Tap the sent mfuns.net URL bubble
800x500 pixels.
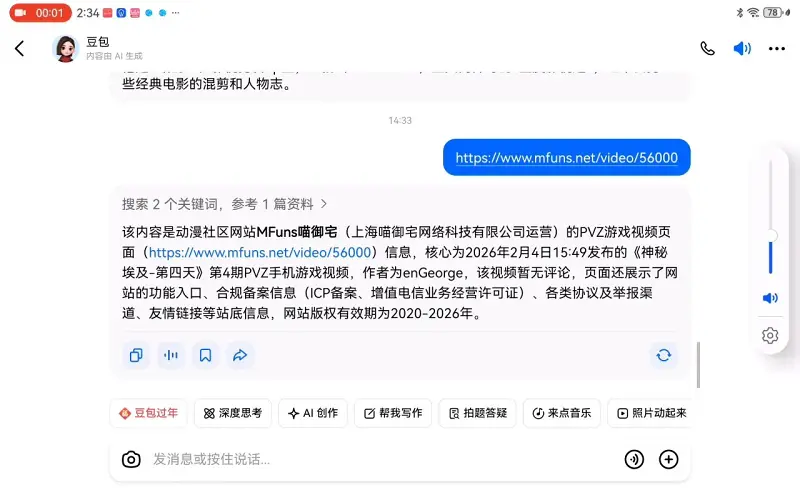[x=566, y=158]
